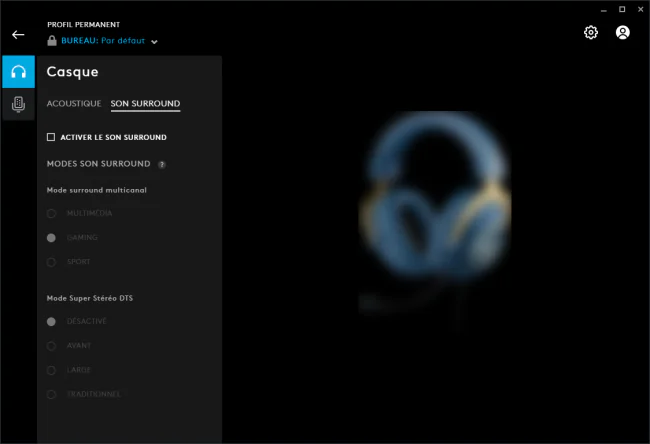Click the Profil Permanent label
This screenshot has width=650, height=444.
pyautogui.click(x=83, y=25)
